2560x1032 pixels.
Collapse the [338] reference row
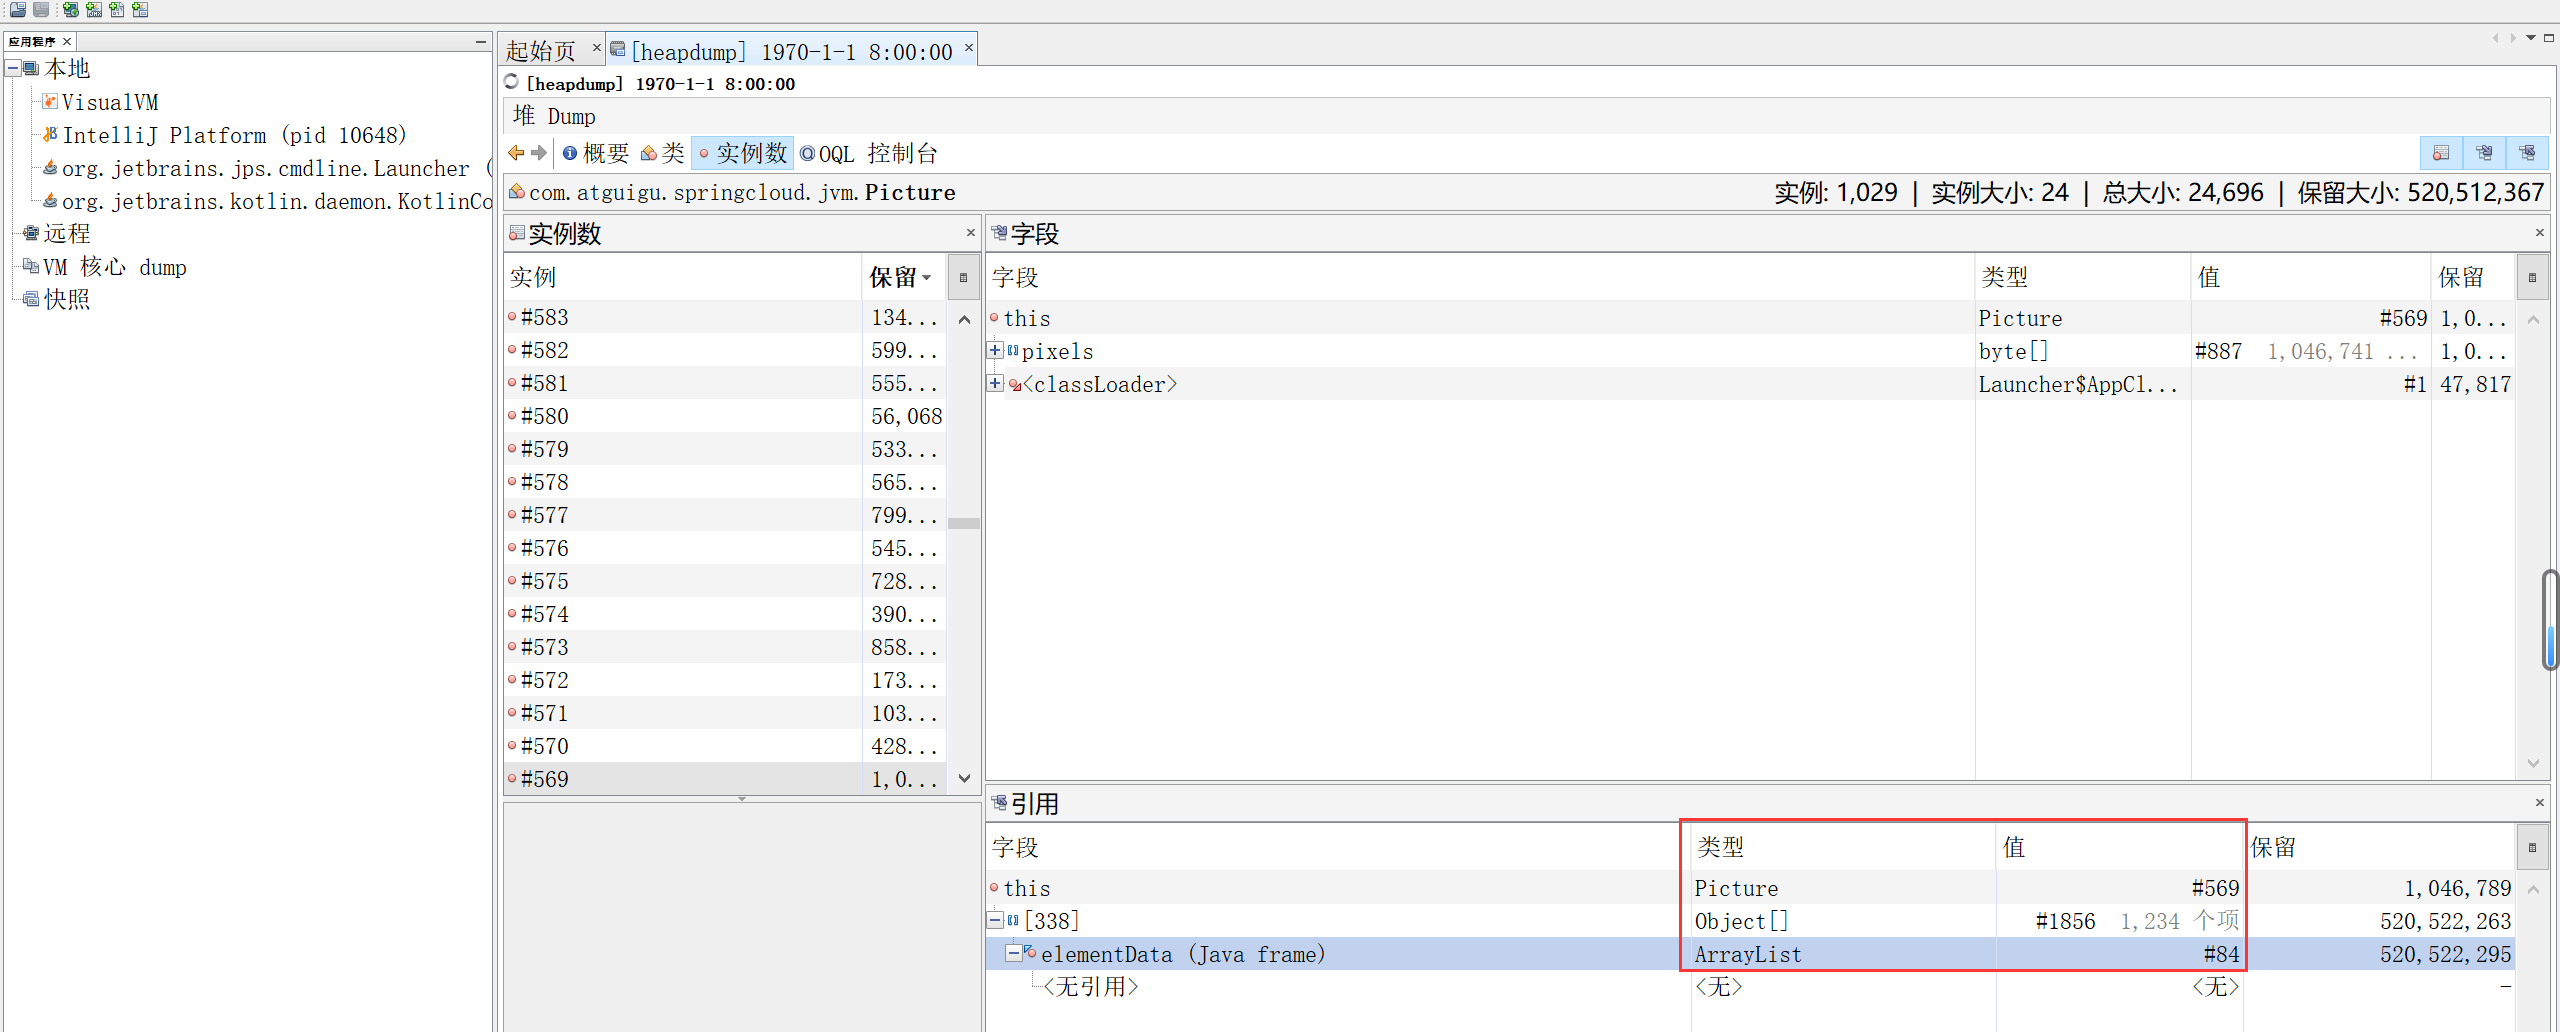[995, 919]
